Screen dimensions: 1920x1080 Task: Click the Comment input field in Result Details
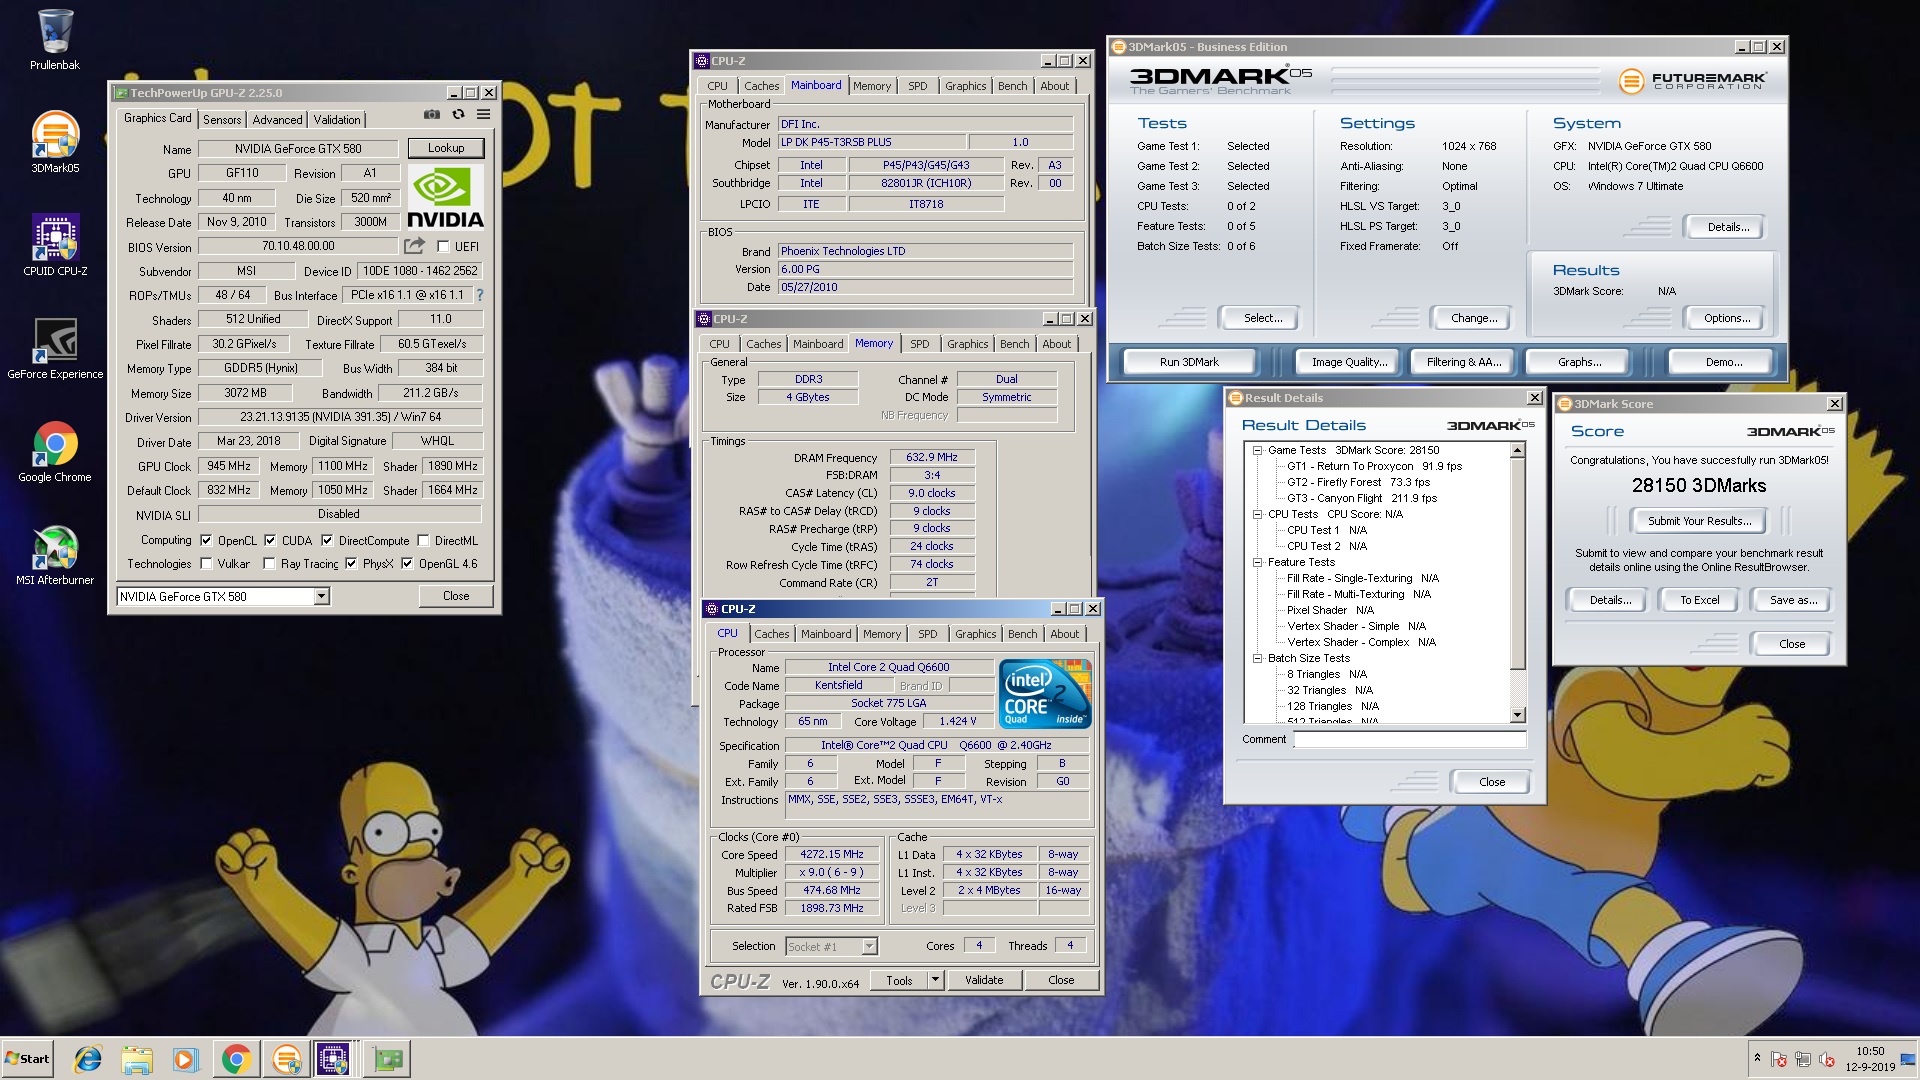tap(1410, 740)
